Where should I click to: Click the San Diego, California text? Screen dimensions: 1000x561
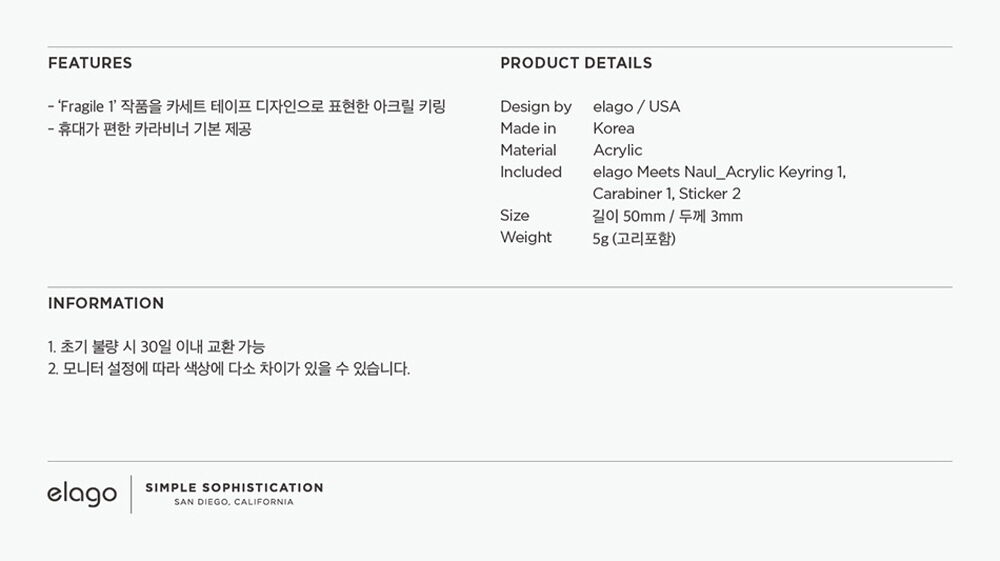234,502
